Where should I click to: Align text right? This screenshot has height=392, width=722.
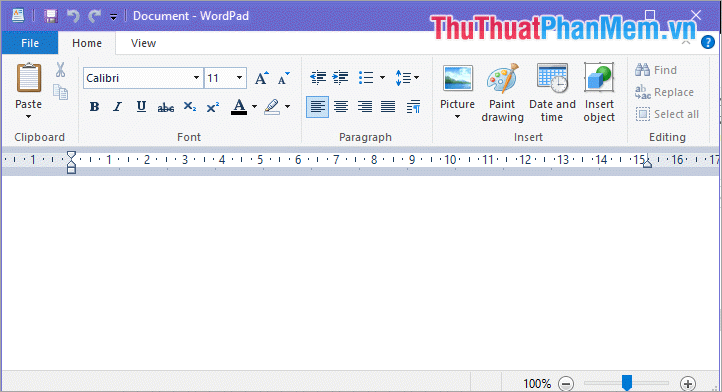(x=365, y=107)
